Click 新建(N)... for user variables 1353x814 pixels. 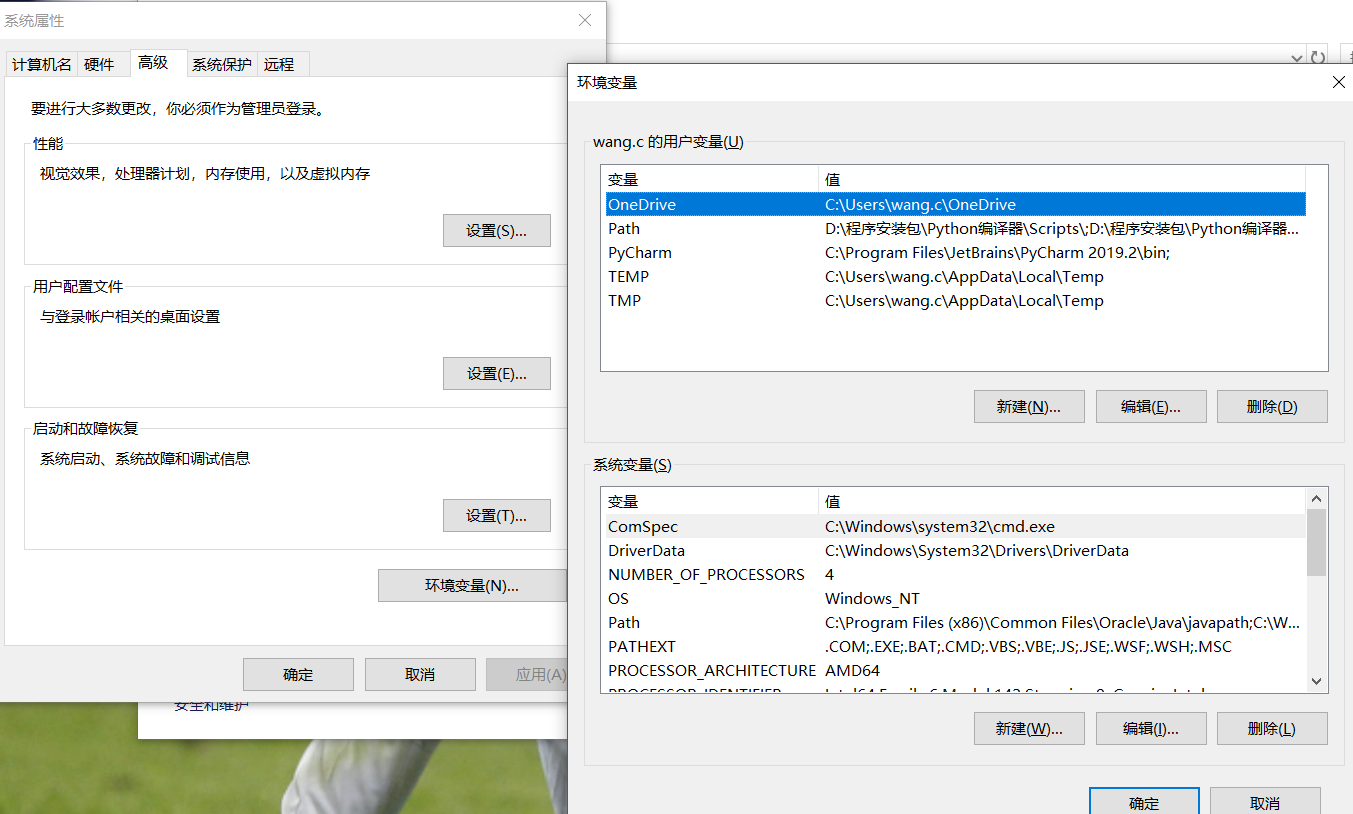pyautogui.click(x=1029, y=406)
